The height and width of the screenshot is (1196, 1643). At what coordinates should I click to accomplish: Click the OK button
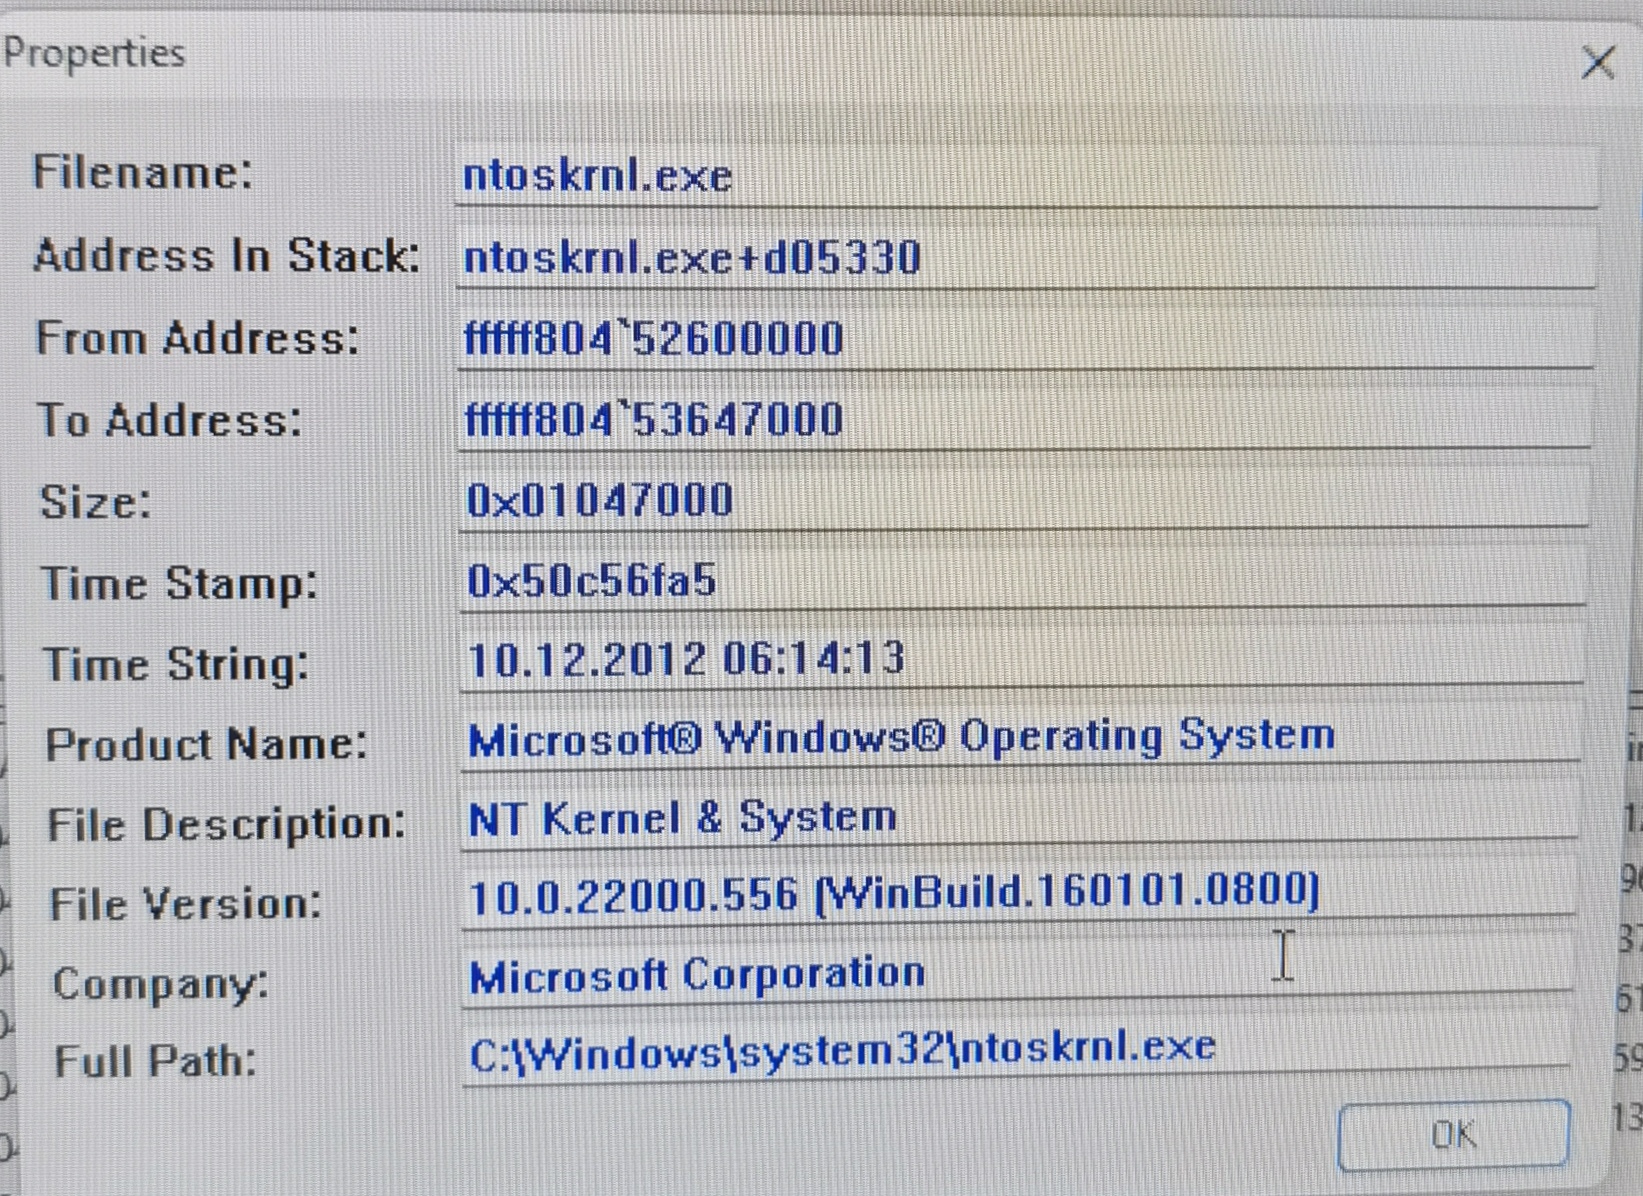(1453, 1135)
